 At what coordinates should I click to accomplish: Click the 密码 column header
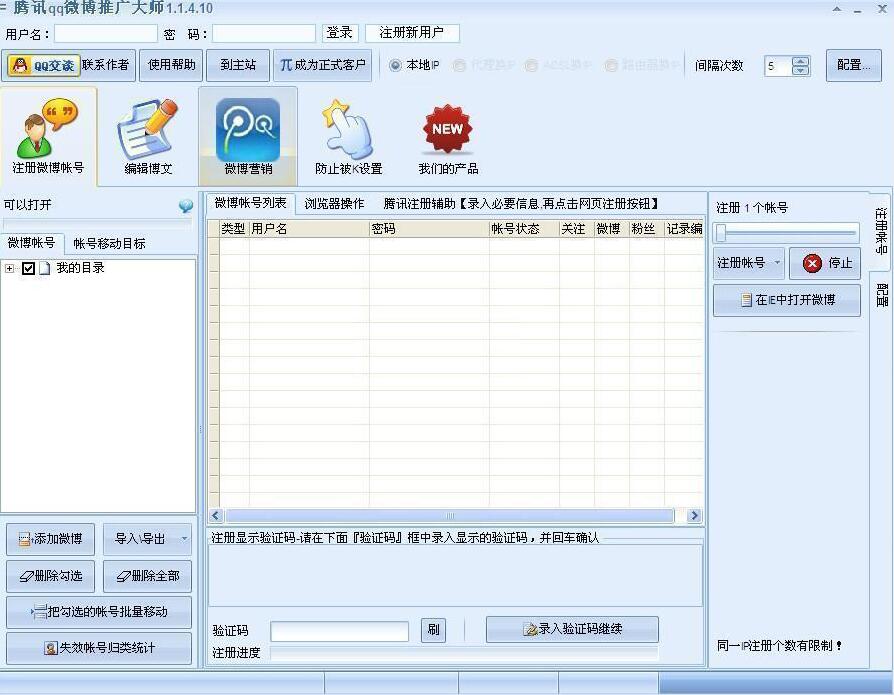tap(429, 229)
